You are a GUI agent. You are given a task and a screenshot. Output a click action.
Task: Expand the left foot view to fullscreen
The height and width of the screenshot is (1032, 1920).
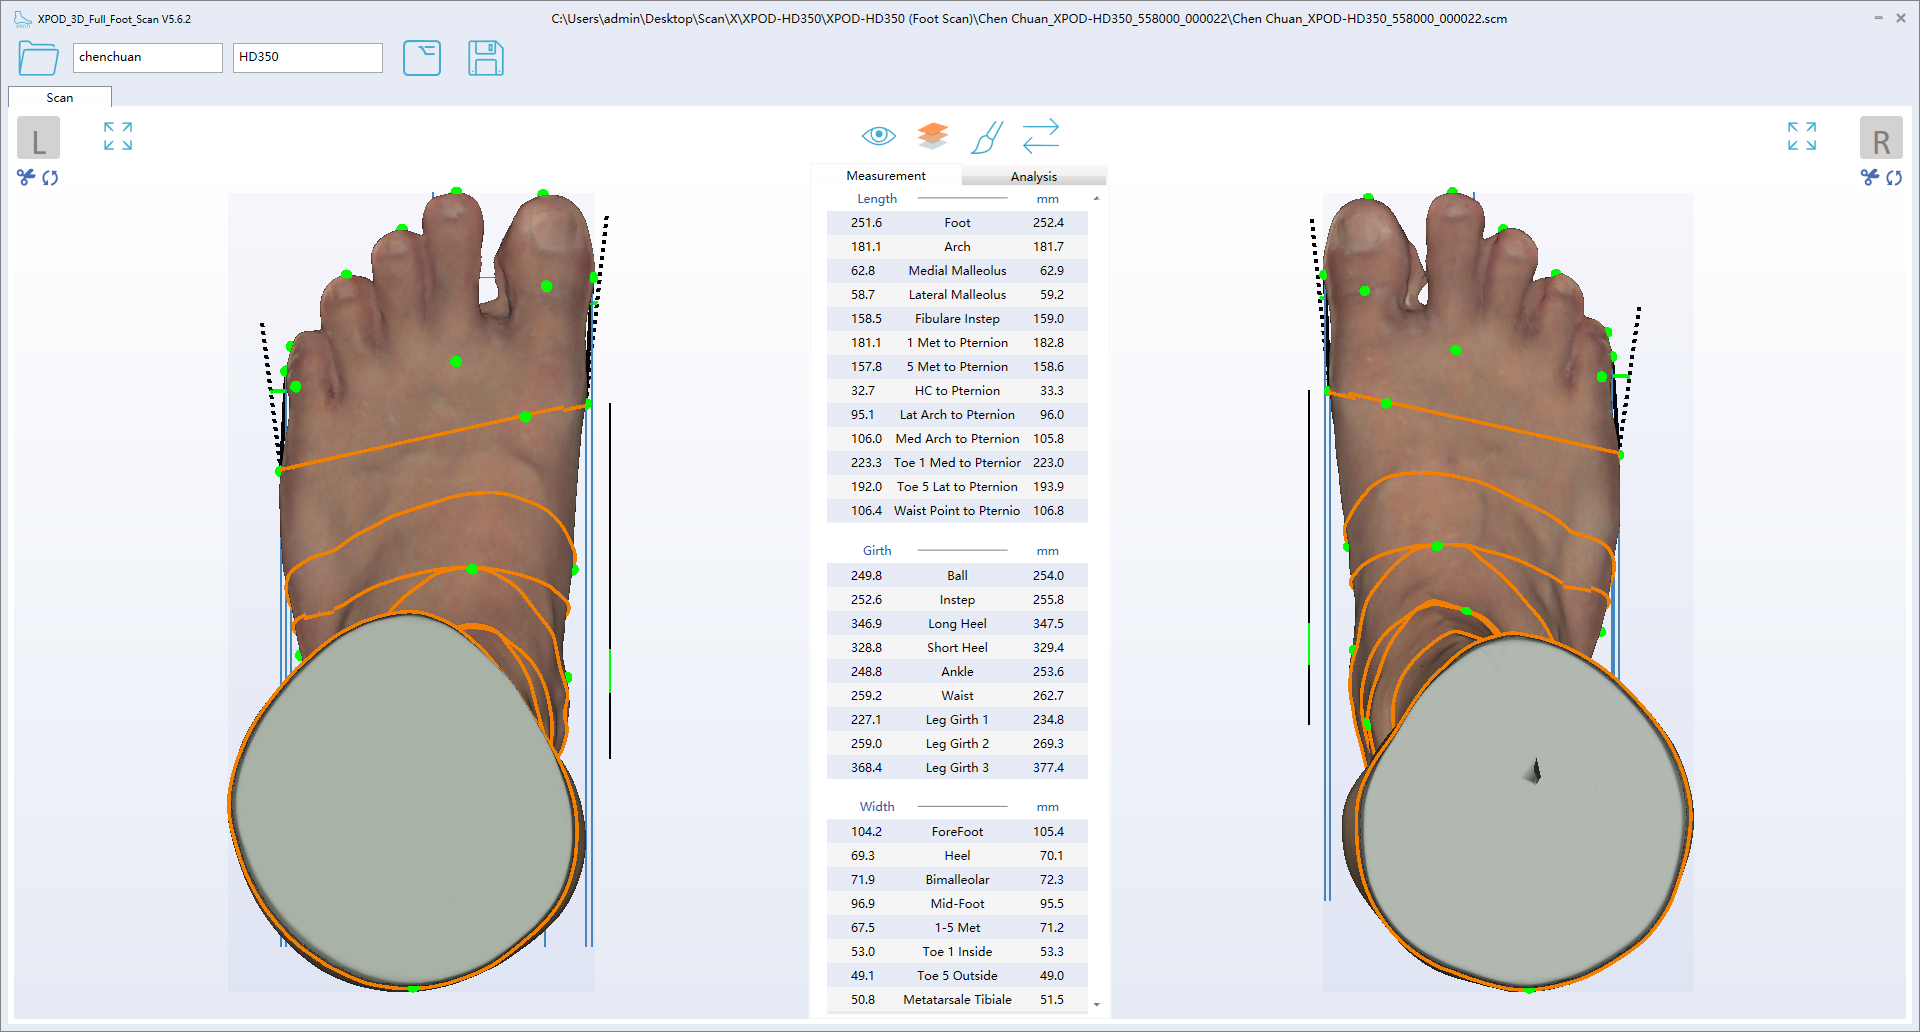118,136
